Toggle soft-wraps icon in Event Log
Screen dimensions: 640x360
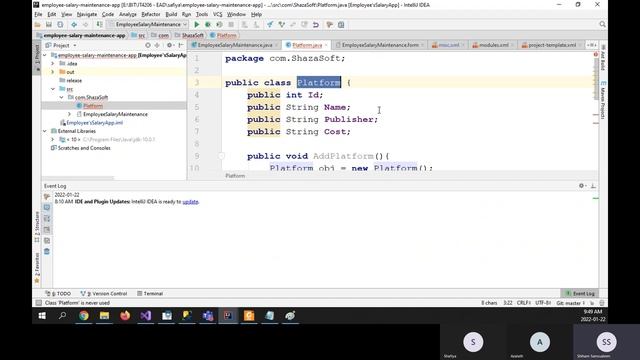coord(47,219)
